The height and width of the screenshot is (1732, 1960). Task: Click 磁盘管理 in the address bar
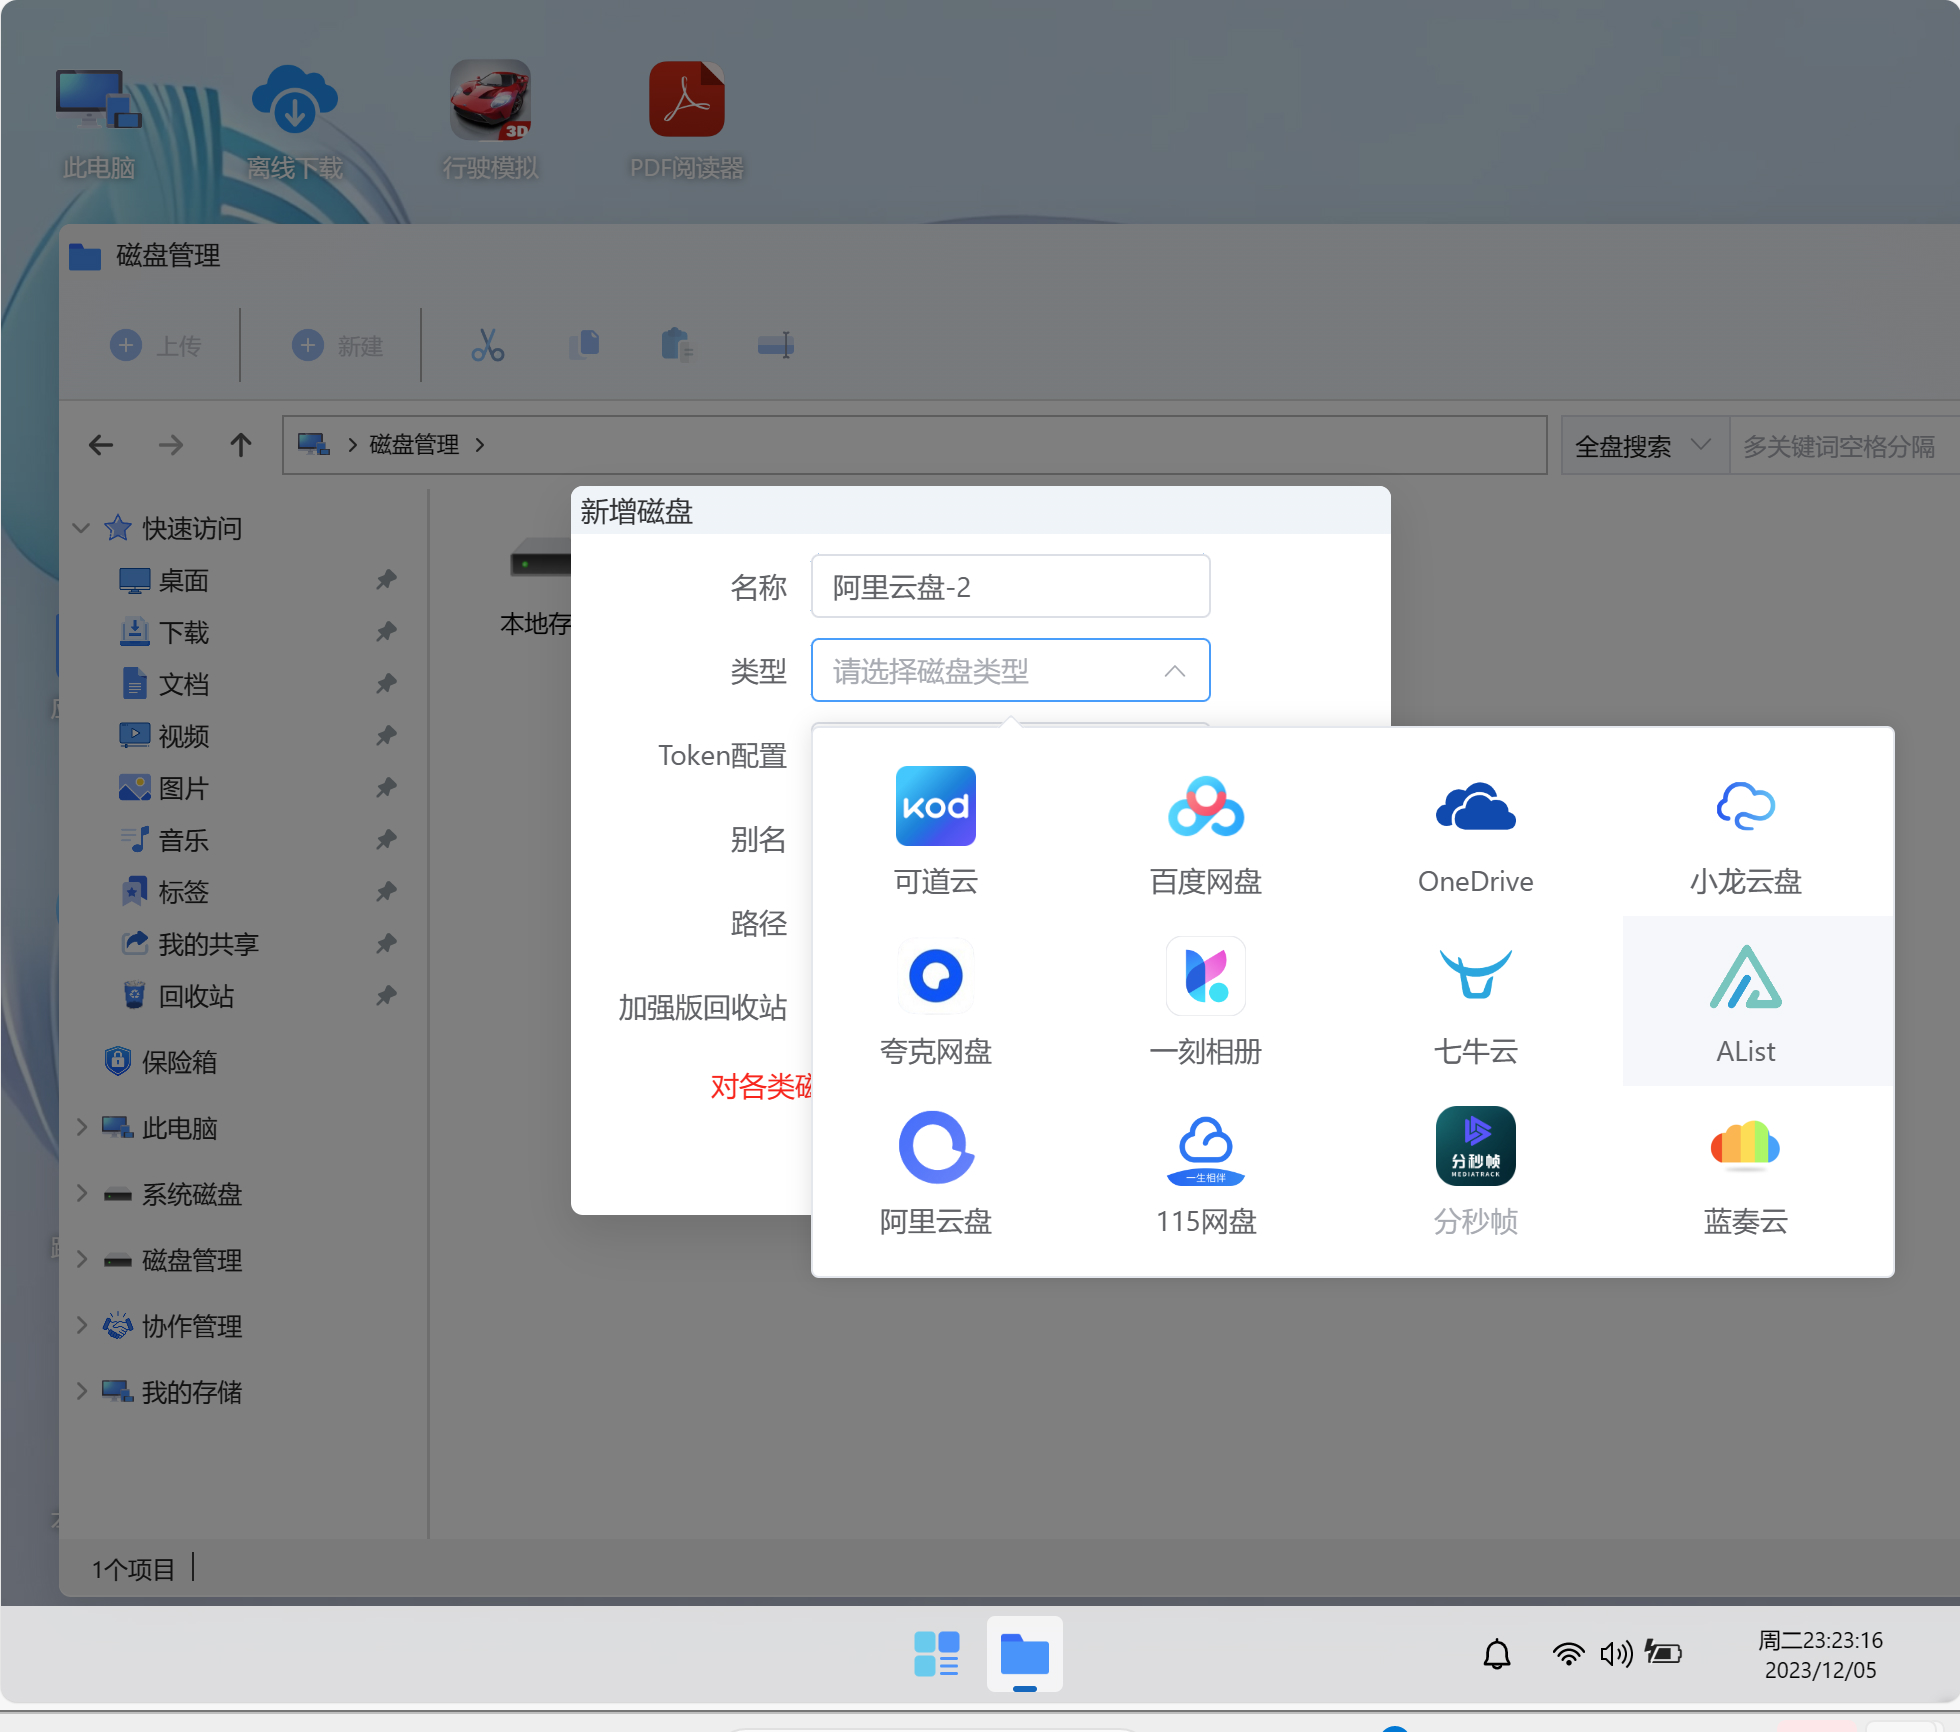point(414,445)
